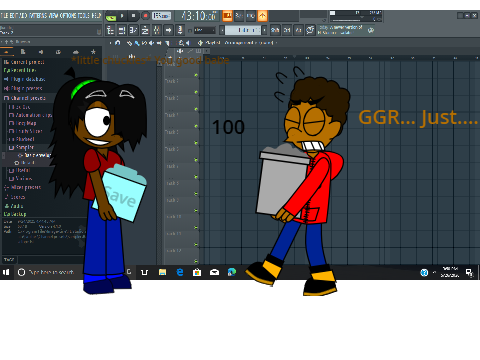
Task: Mute Track 1 with its green dot
Action: [x=196, y=75]
